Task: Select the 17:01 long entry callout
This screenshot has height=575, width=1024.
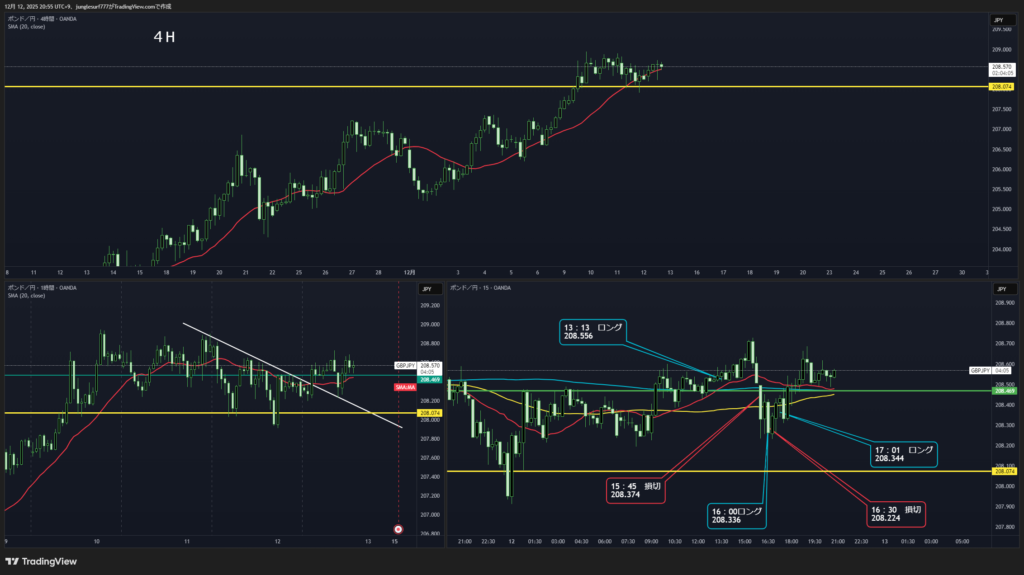Action: 903,455
